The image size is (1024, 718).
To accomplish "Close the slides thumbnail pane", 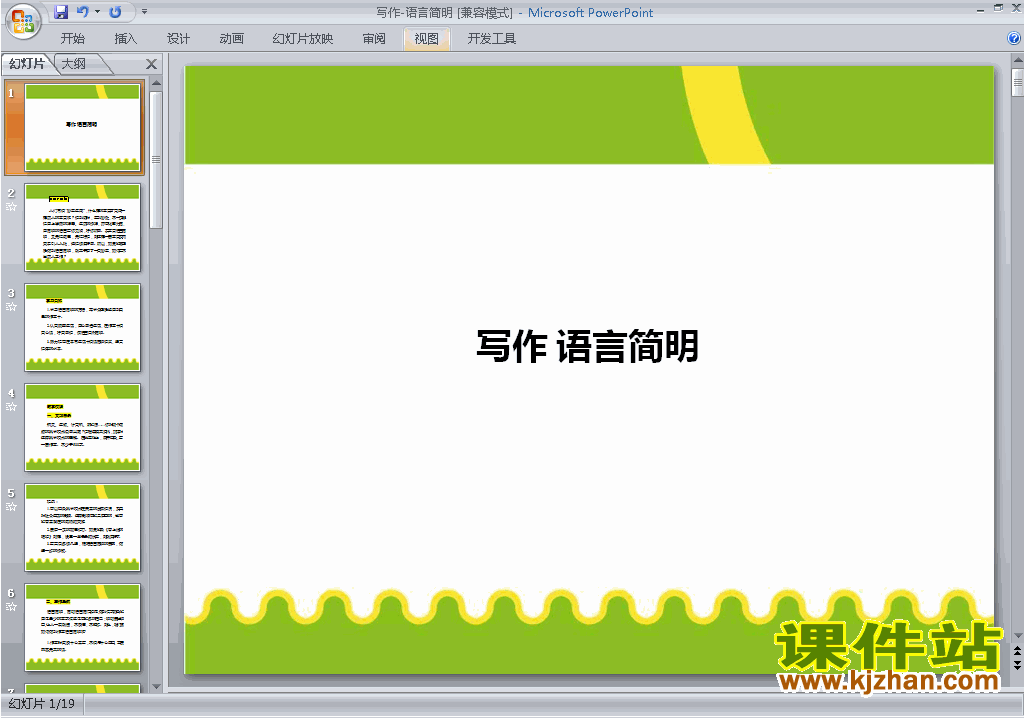I will [x=152, y=64].
